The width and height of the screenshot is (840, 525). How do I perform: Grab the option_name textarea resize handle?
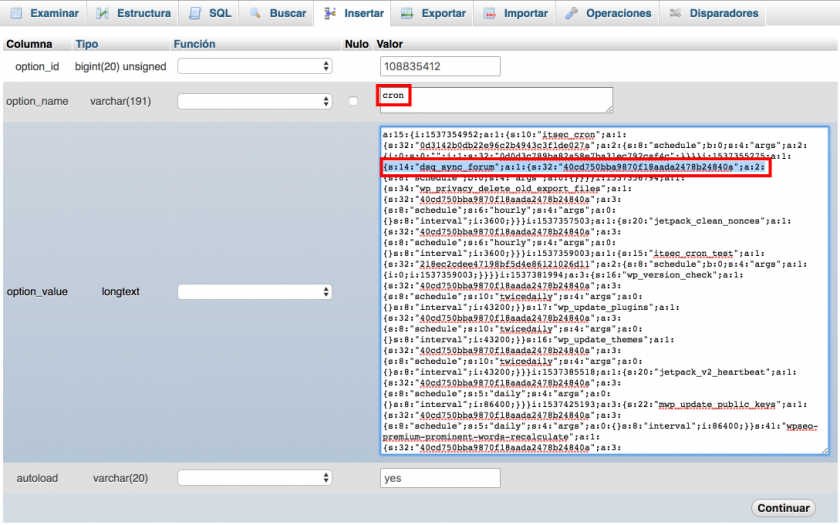[608, 109]
